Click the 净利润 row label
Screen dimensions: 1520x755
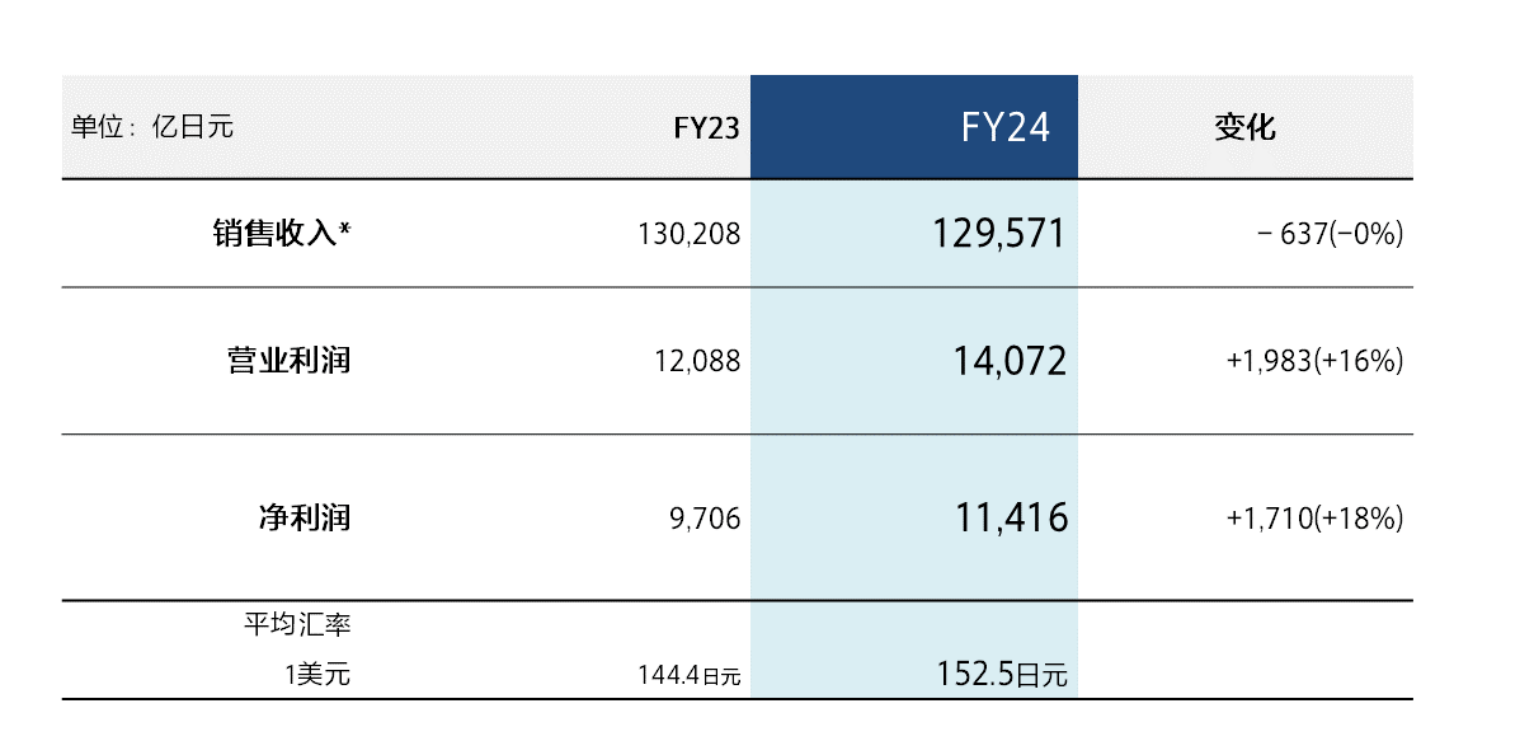point(304,518)
